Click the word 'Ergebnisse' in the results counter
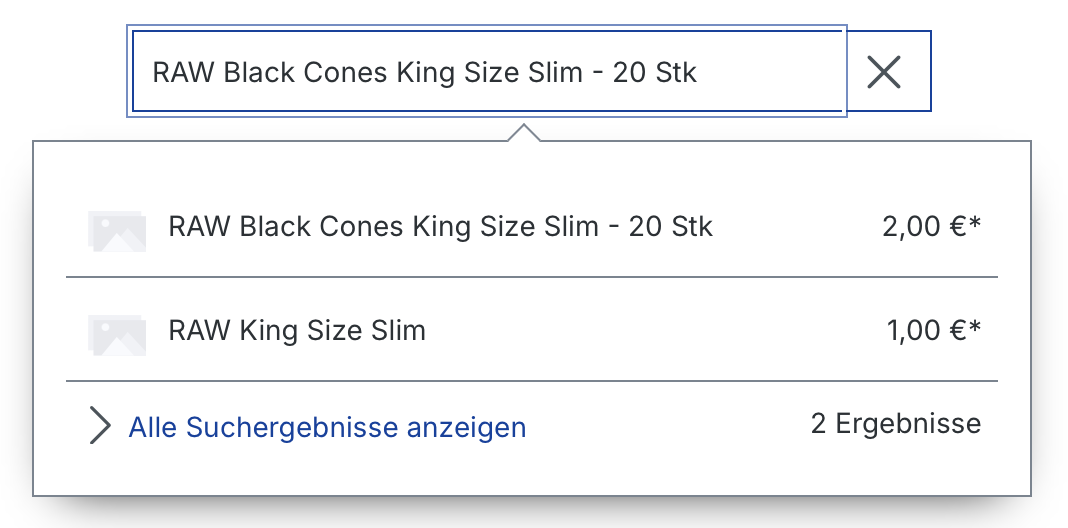 pyautogui.click(x=908, y=424)
